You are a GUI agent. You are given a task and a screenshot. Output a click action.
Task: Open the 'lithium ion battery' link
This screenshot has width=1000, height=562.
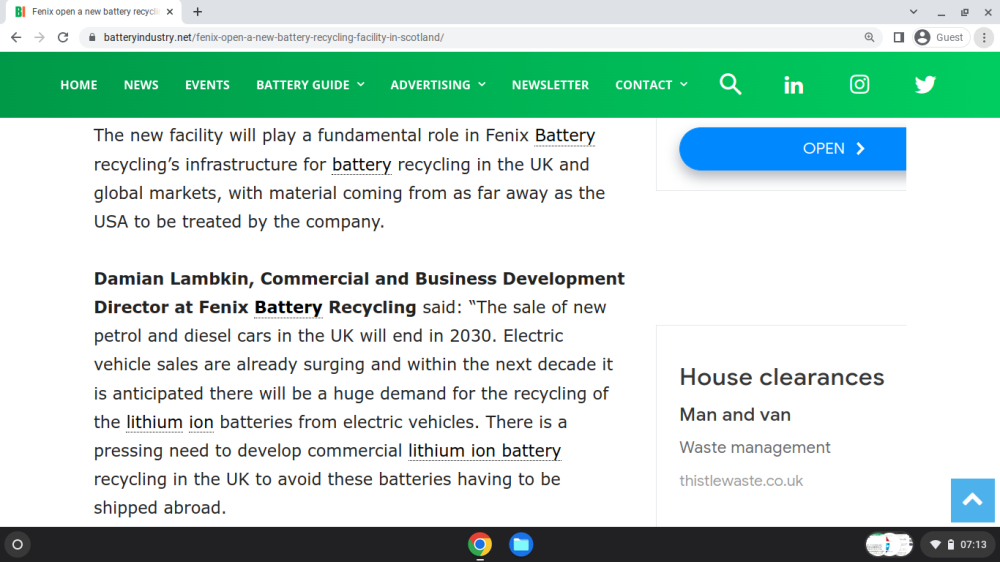click(485, 451)
